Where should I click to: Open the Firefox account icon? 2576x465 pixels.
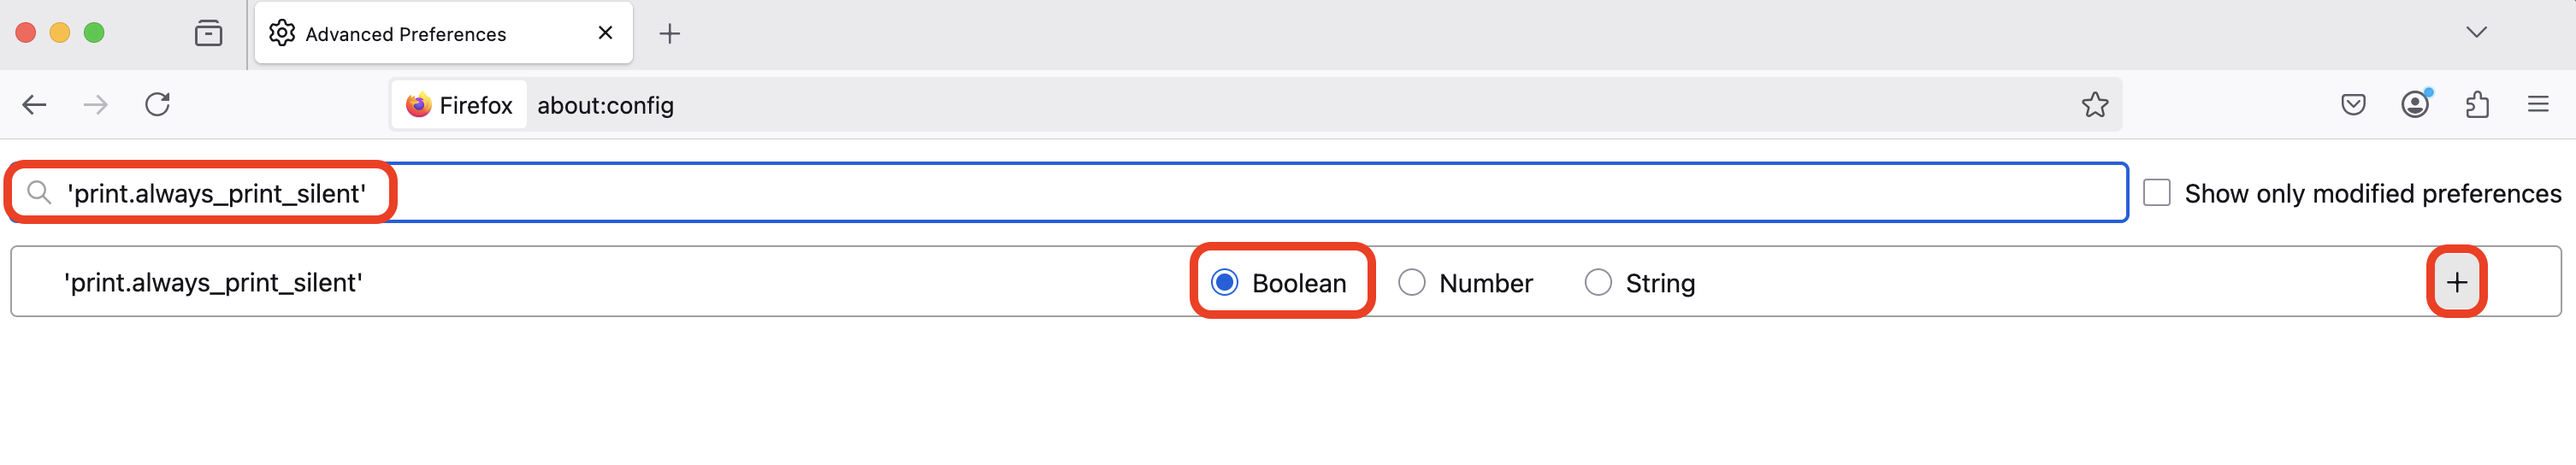pos(2415,104)
